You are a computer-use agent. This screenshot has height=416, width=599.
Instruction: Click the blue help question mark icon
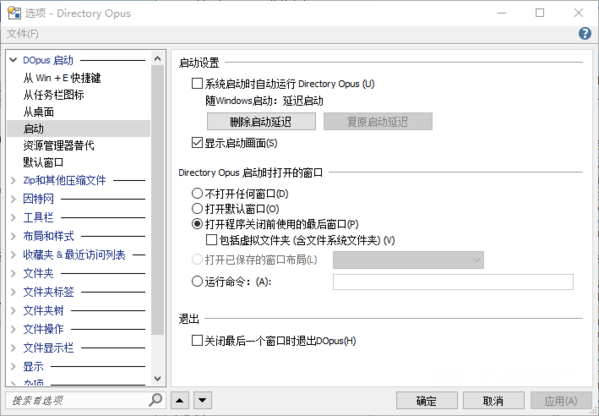pos(584,34)
